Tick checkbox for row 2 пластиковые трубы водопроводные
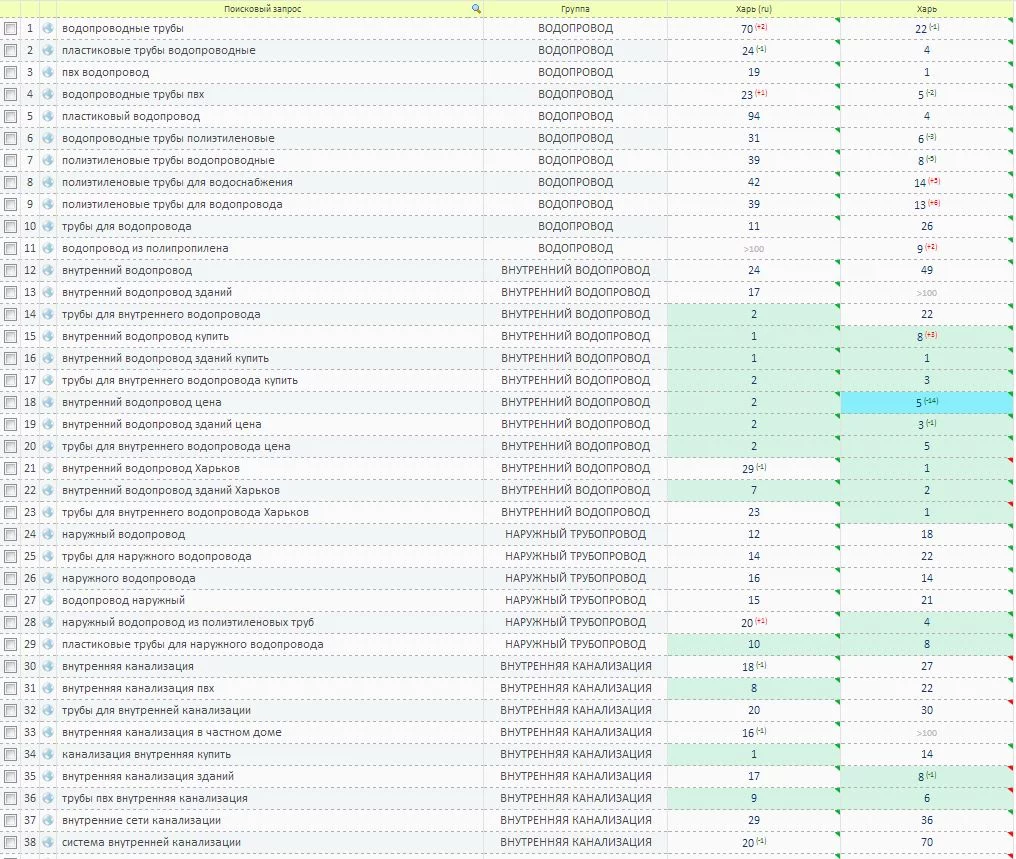 pyautogui.click(x=11, y=50)
